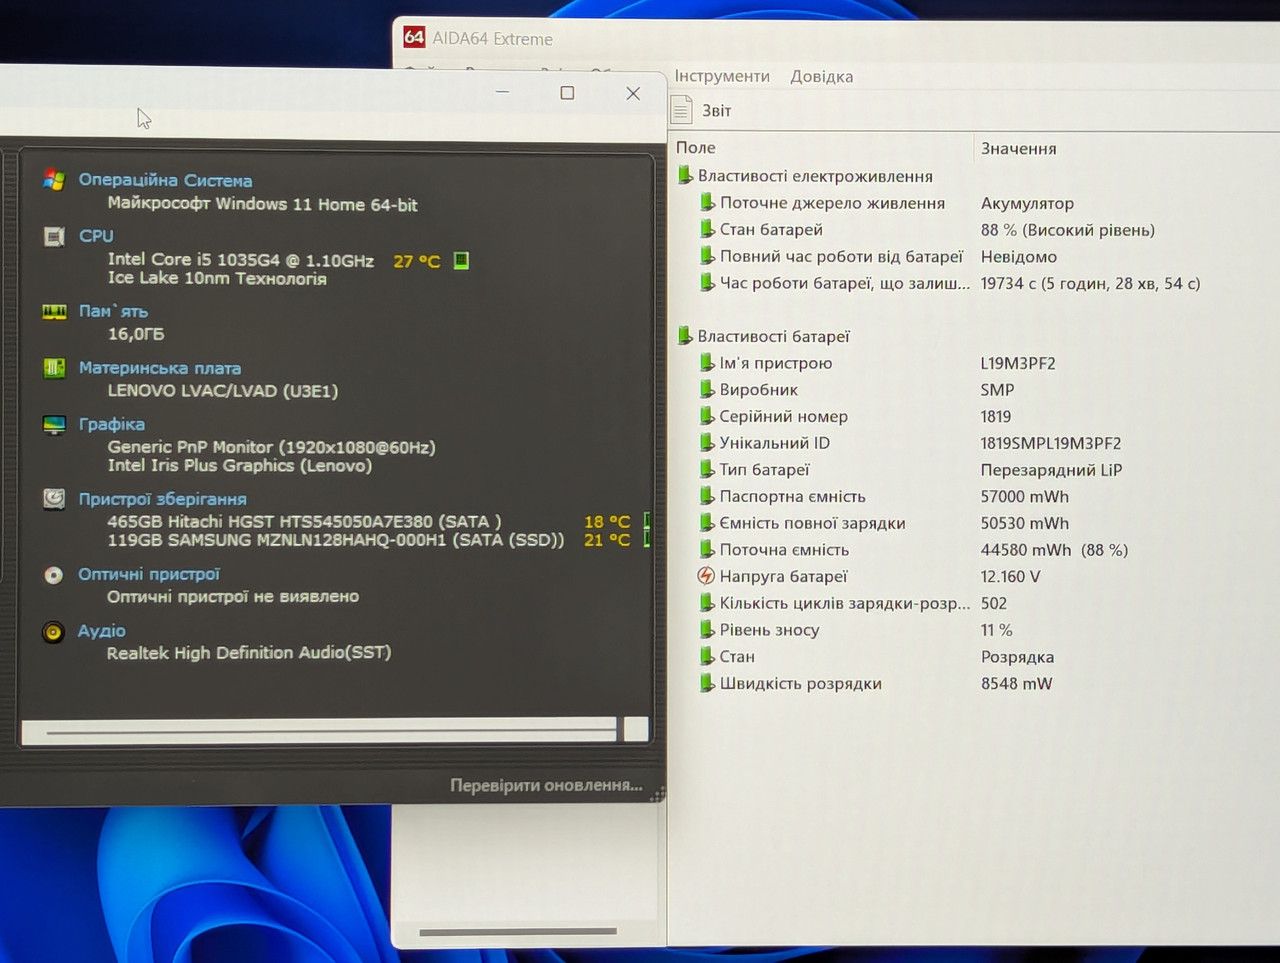Select the battery icon beside Серійний номер
The width and height of the screenshot is (1280, 963).
[x=707, y=416]
